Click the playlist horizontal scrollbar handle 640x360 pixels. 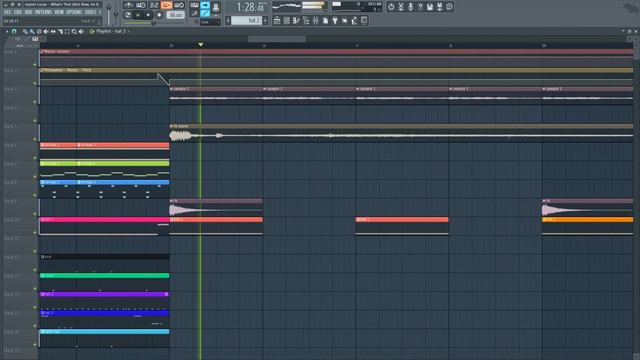click(x=276, y=39)
